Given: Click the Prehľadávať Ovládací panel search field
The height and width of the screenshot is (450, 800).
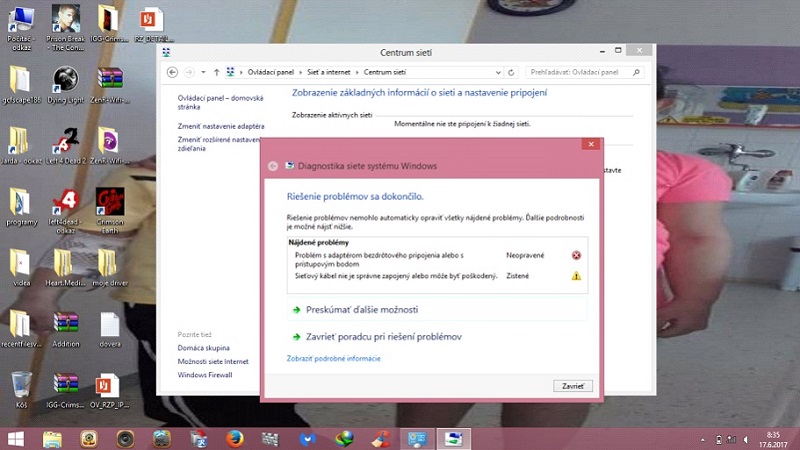Looking at the screenshot, I should (x=581, y=73).
